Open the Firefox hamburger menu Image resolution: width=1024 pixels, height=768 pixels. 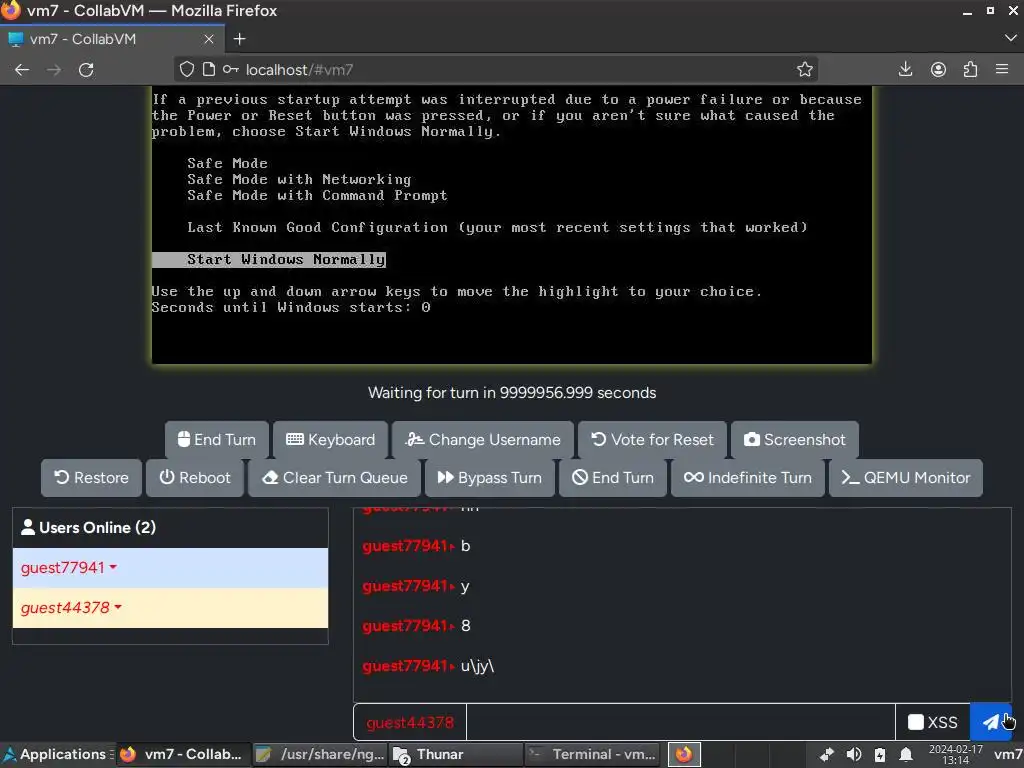tap(1002, 69)
